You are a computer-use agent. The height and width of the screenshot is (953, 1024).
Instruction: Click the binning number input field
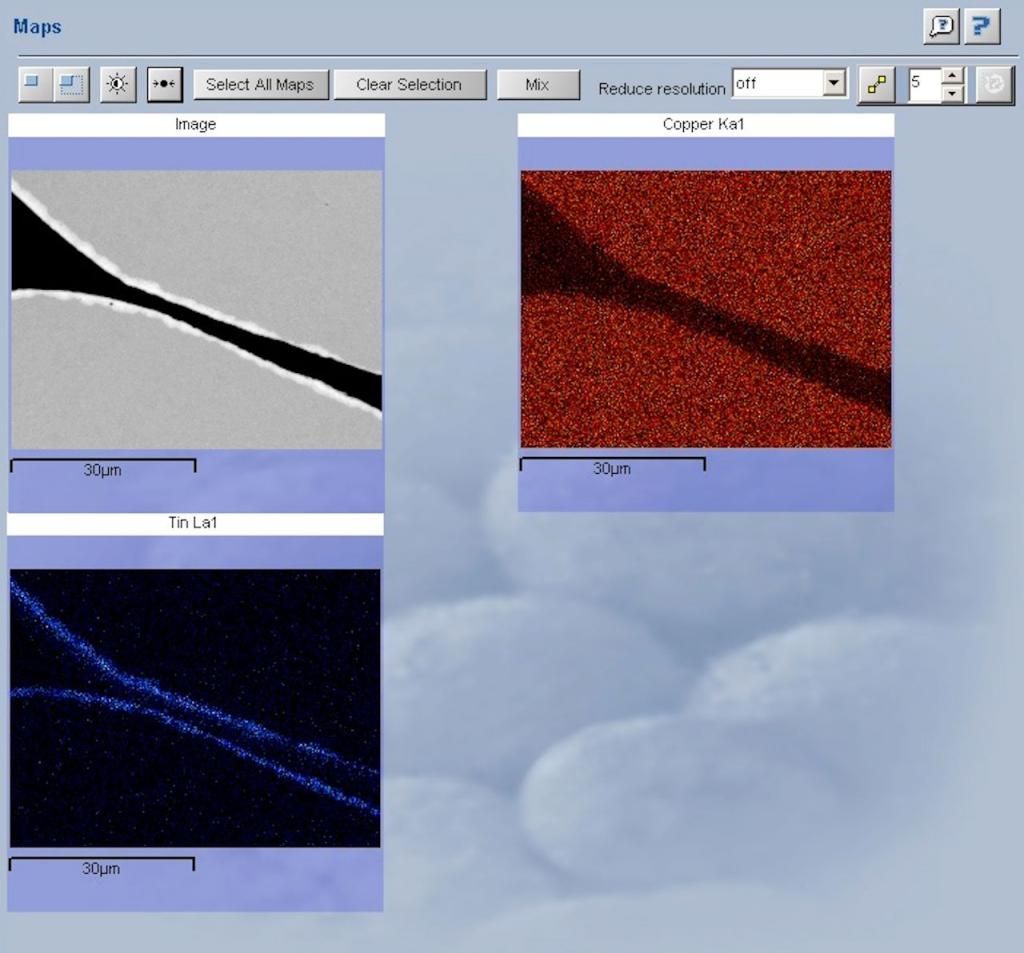tap(924, 85)
